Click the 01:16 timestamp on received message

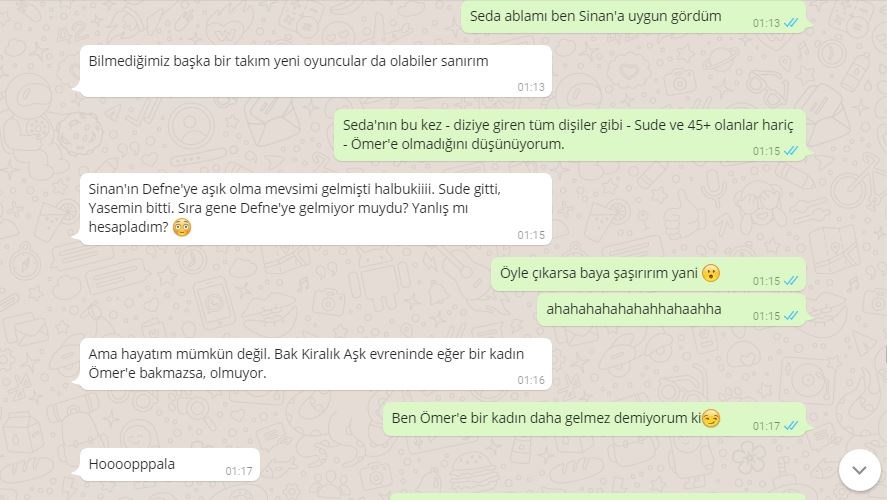531,380
